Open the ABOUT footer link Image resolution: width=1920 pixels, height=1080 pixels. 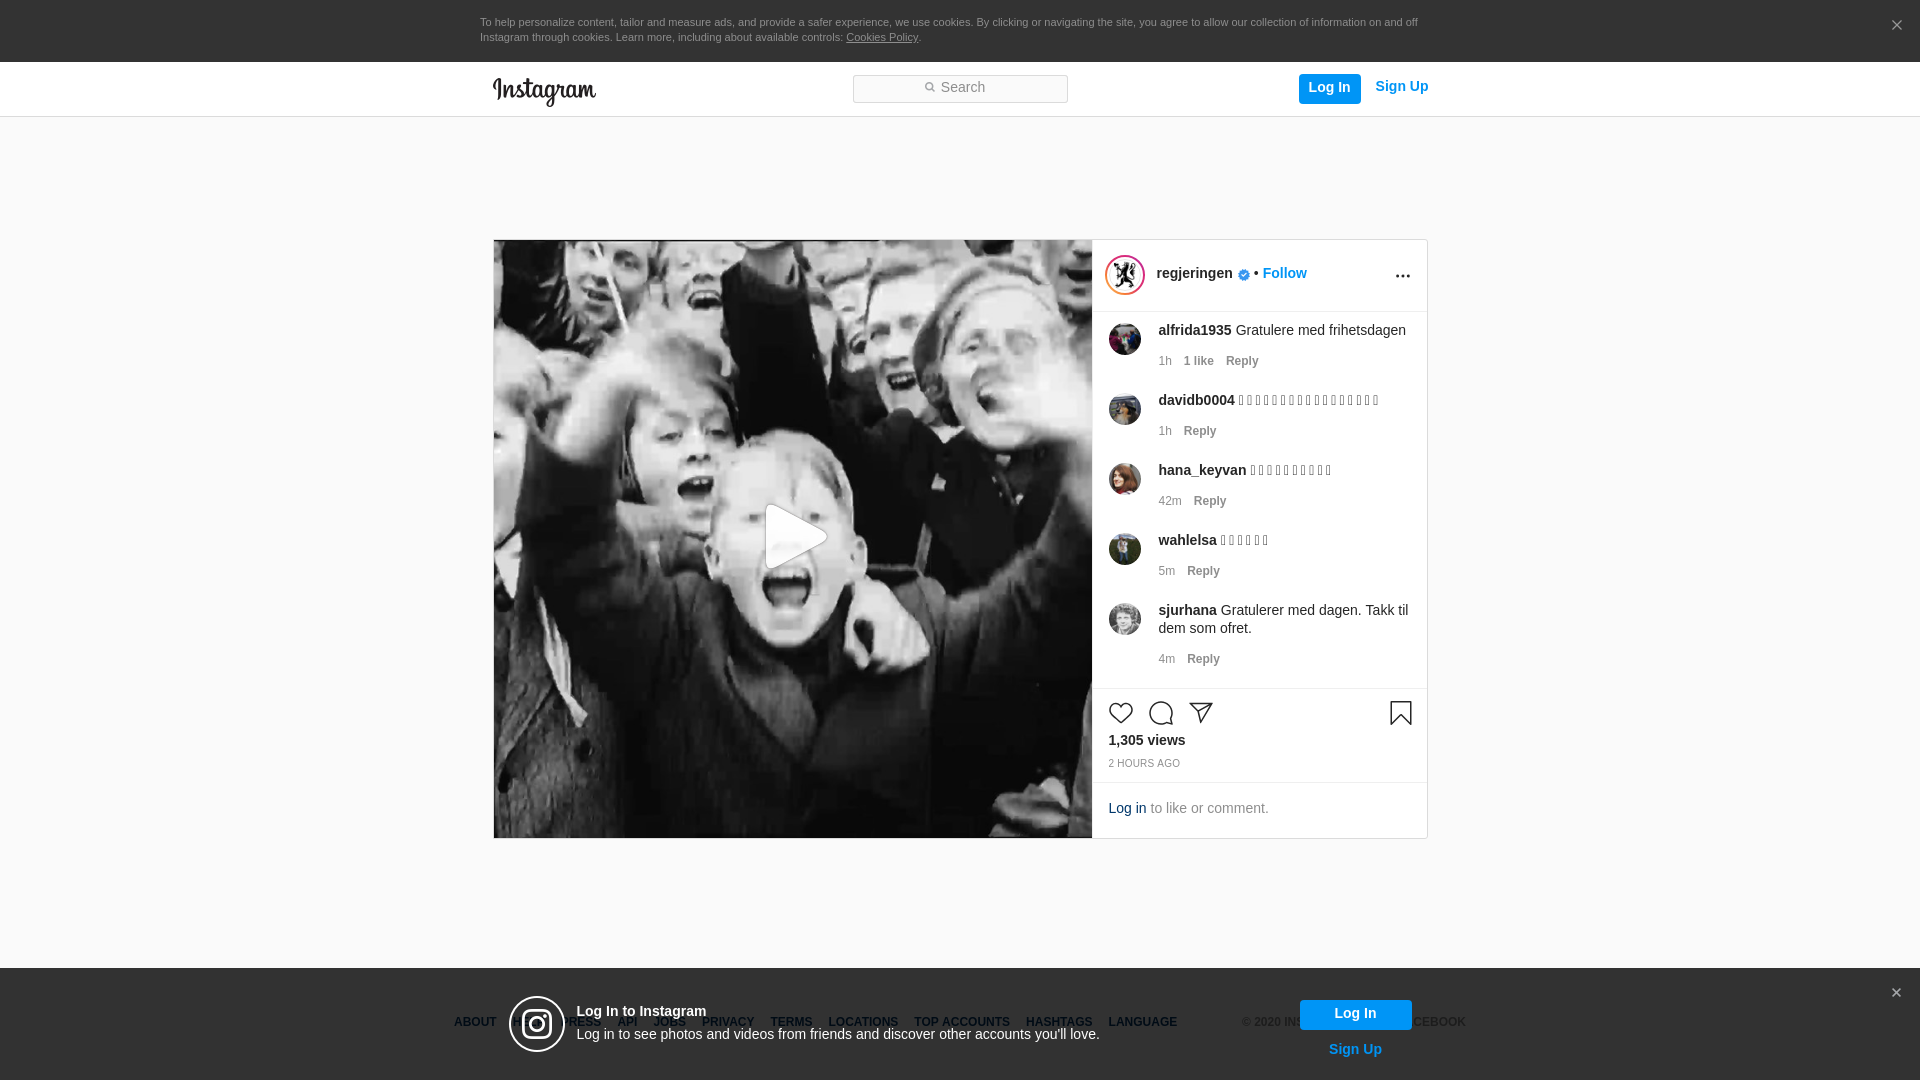pos(475,1022)
